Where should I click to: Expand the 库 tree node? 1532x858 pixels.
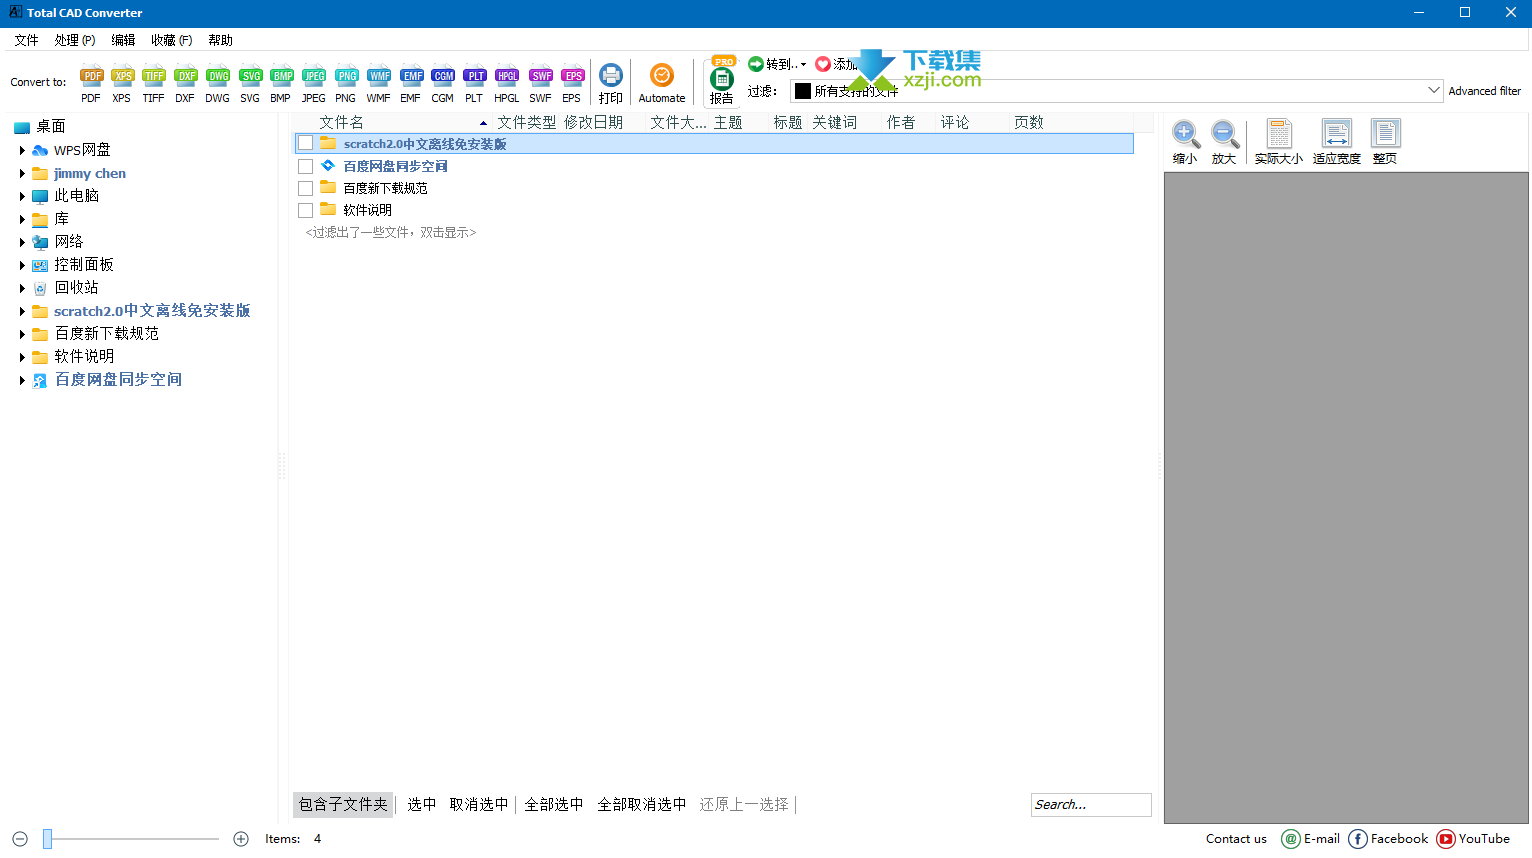pyautogui.click(x=22, y=219)
